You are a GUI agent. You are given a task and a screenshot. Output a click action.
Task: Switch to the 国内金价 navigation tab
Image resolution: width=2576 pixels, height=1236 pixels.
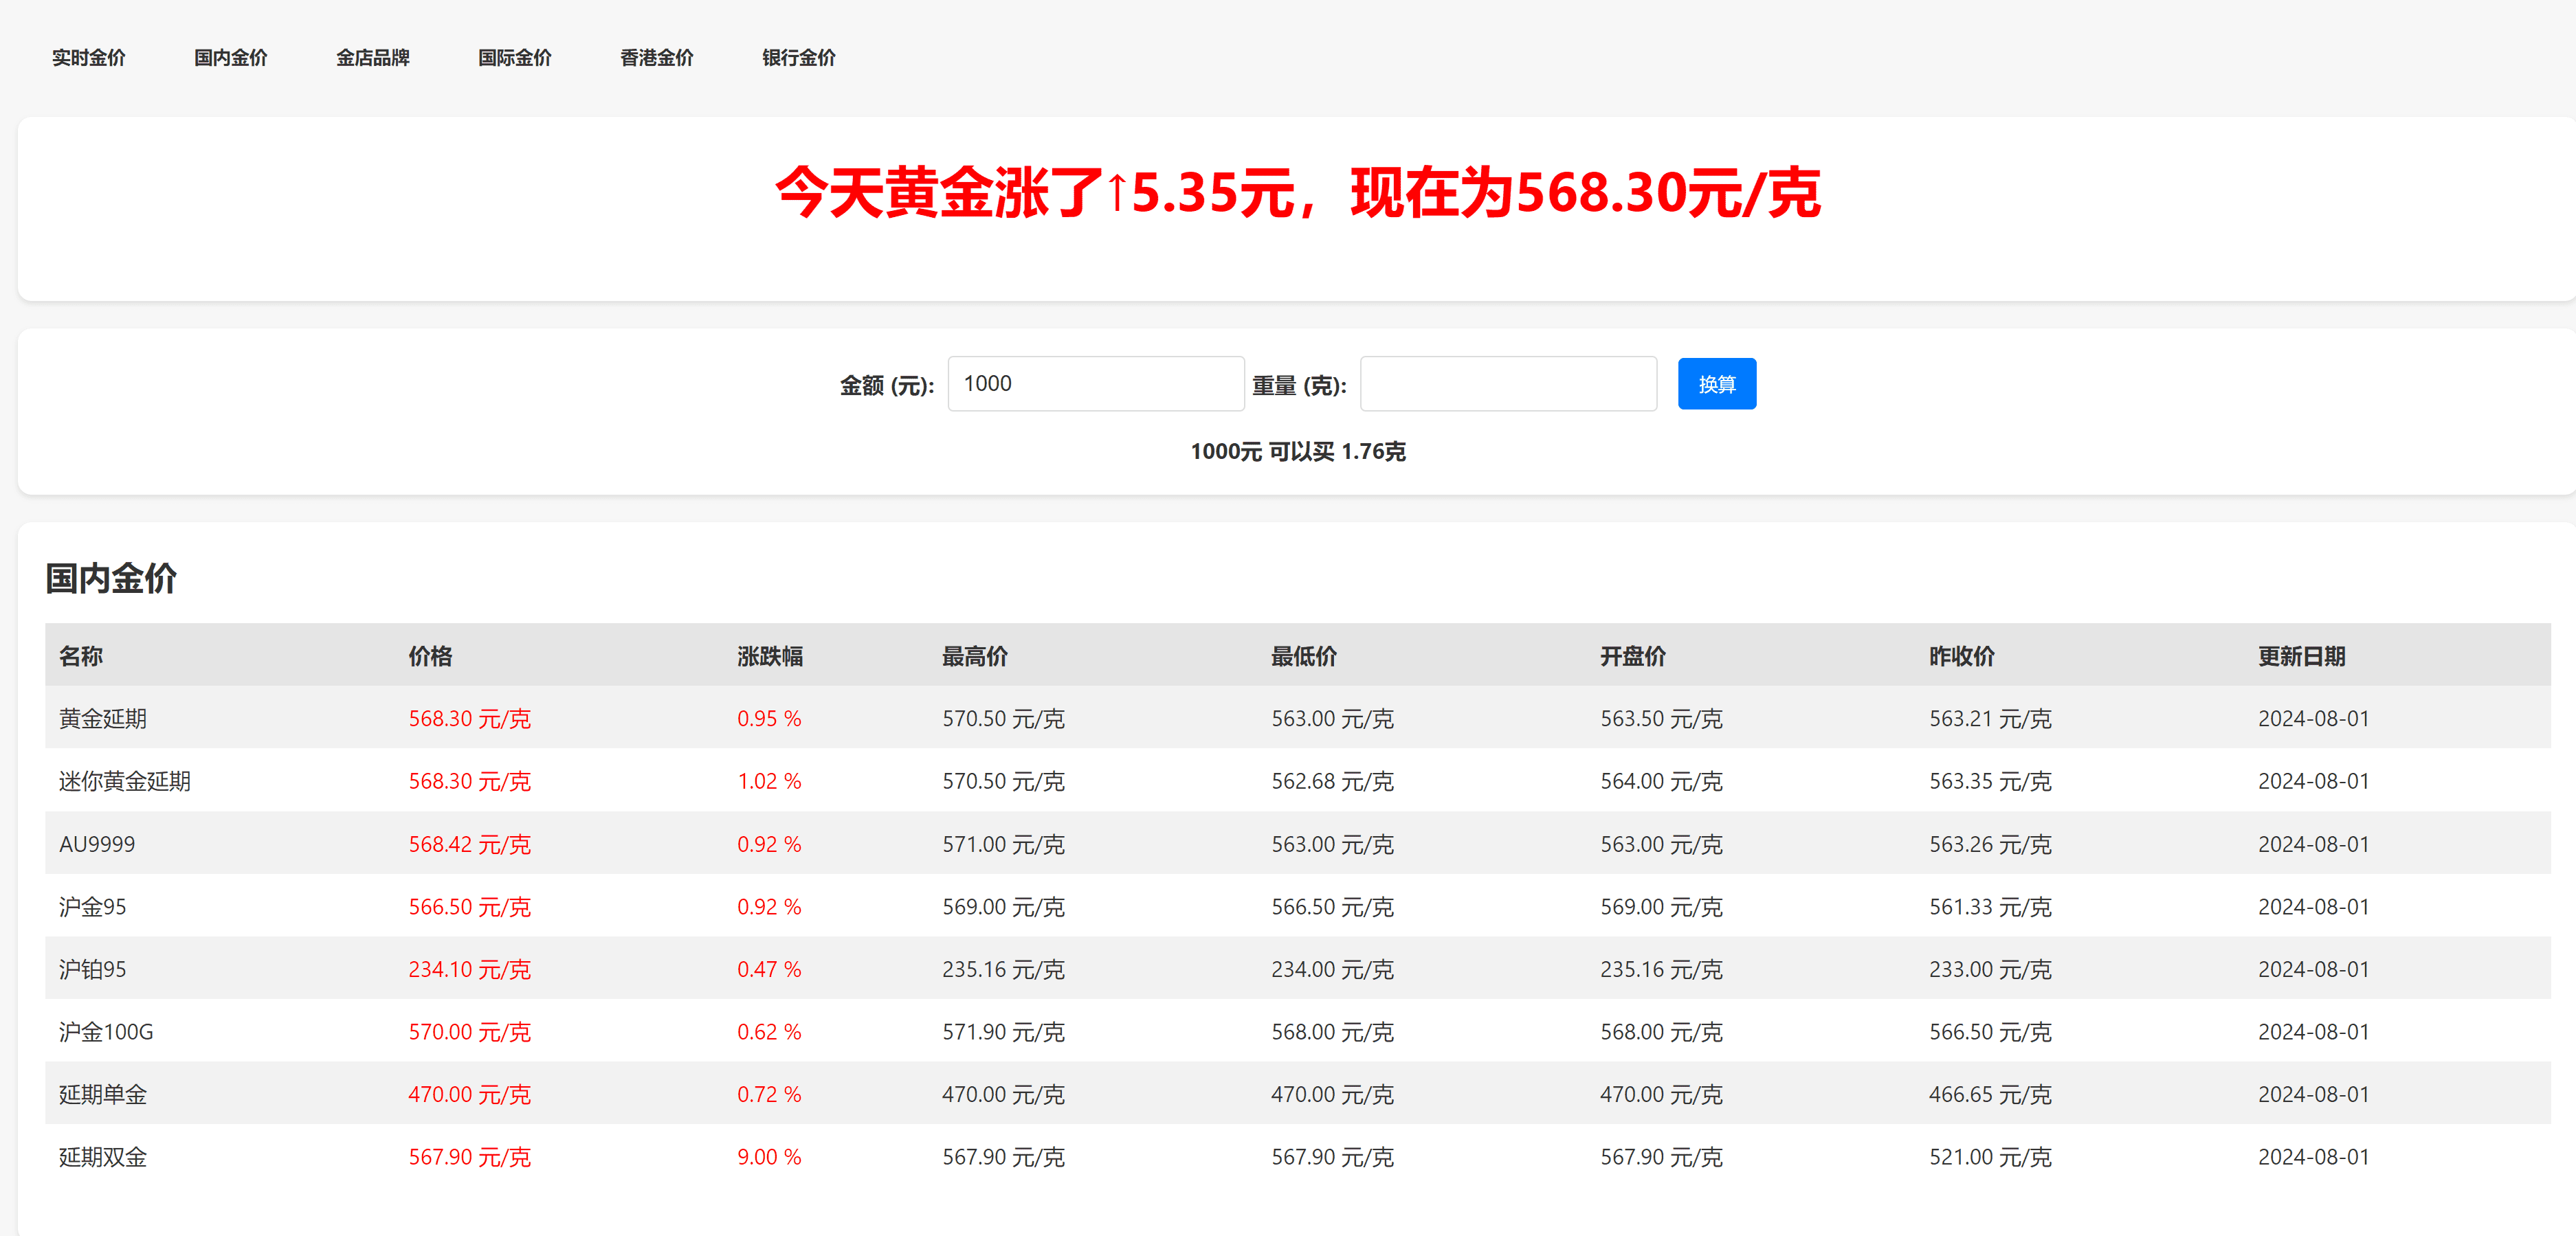coord(230,58)
